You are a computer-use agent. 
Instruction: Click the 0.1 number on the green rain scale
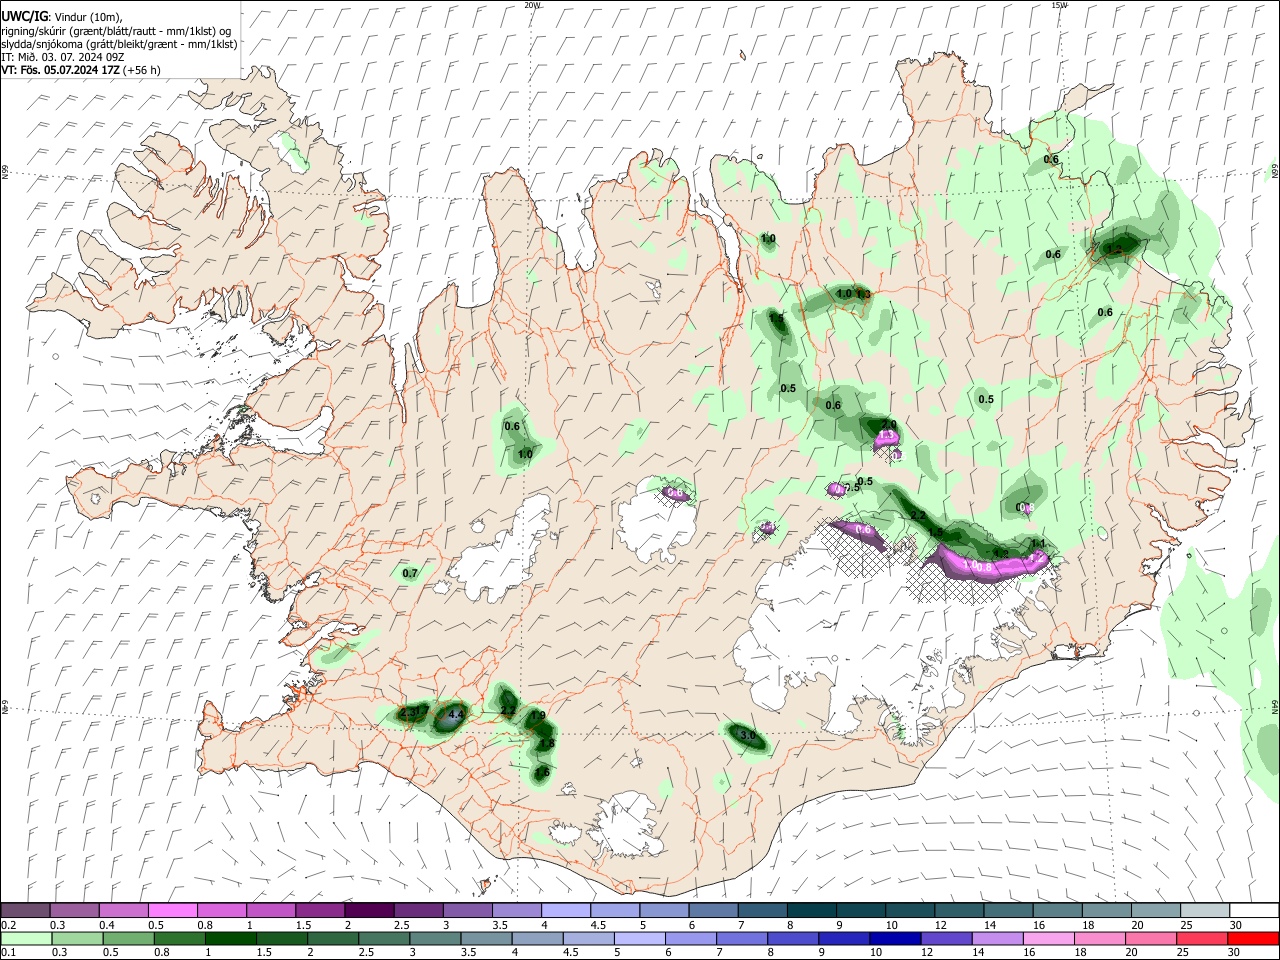[7, 953]
